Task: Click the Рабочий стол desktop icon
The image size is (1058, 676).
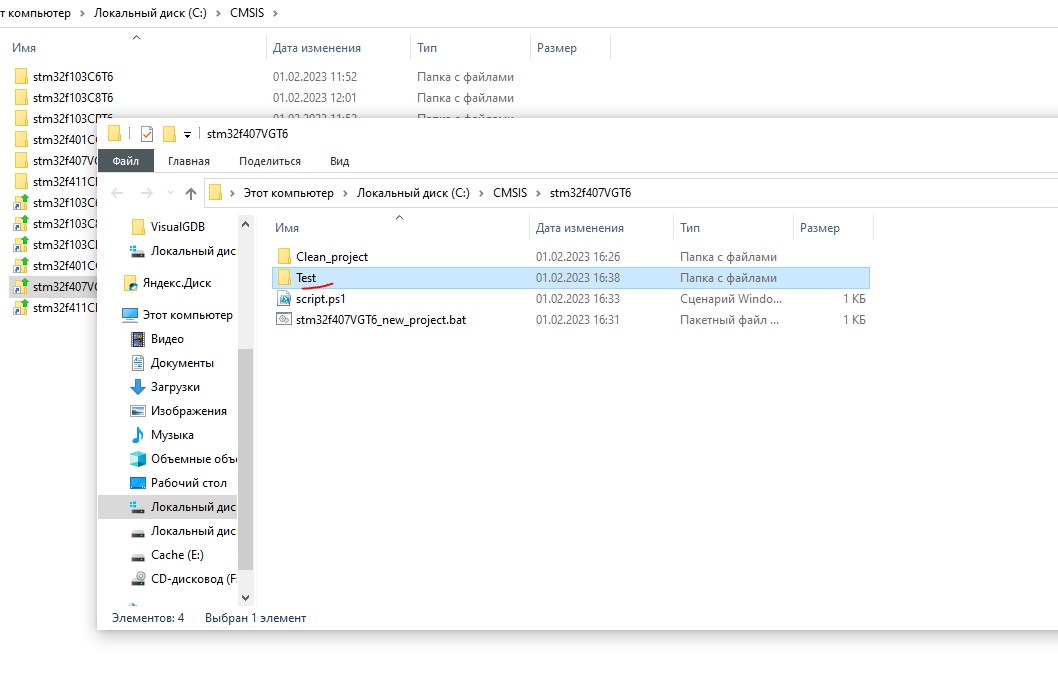Action: (x=138, y=483)
